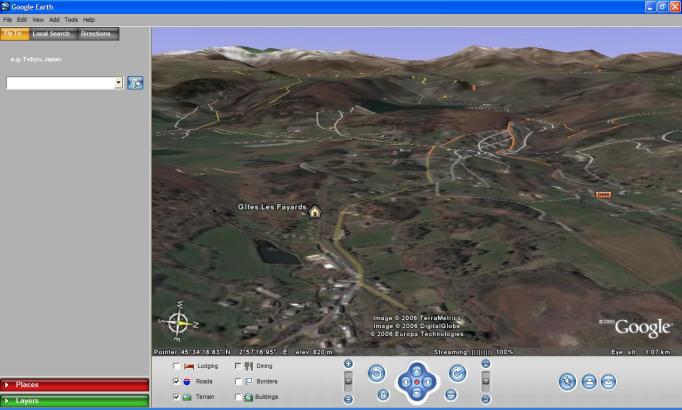Screen dimensions: 682x410
Task: Rotate view clockwise button
Action: click(458, 373)
